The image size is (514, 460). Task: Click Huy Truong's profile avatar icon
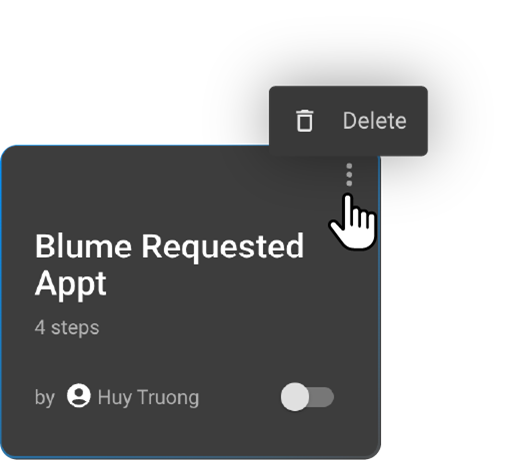pos(79,396)
